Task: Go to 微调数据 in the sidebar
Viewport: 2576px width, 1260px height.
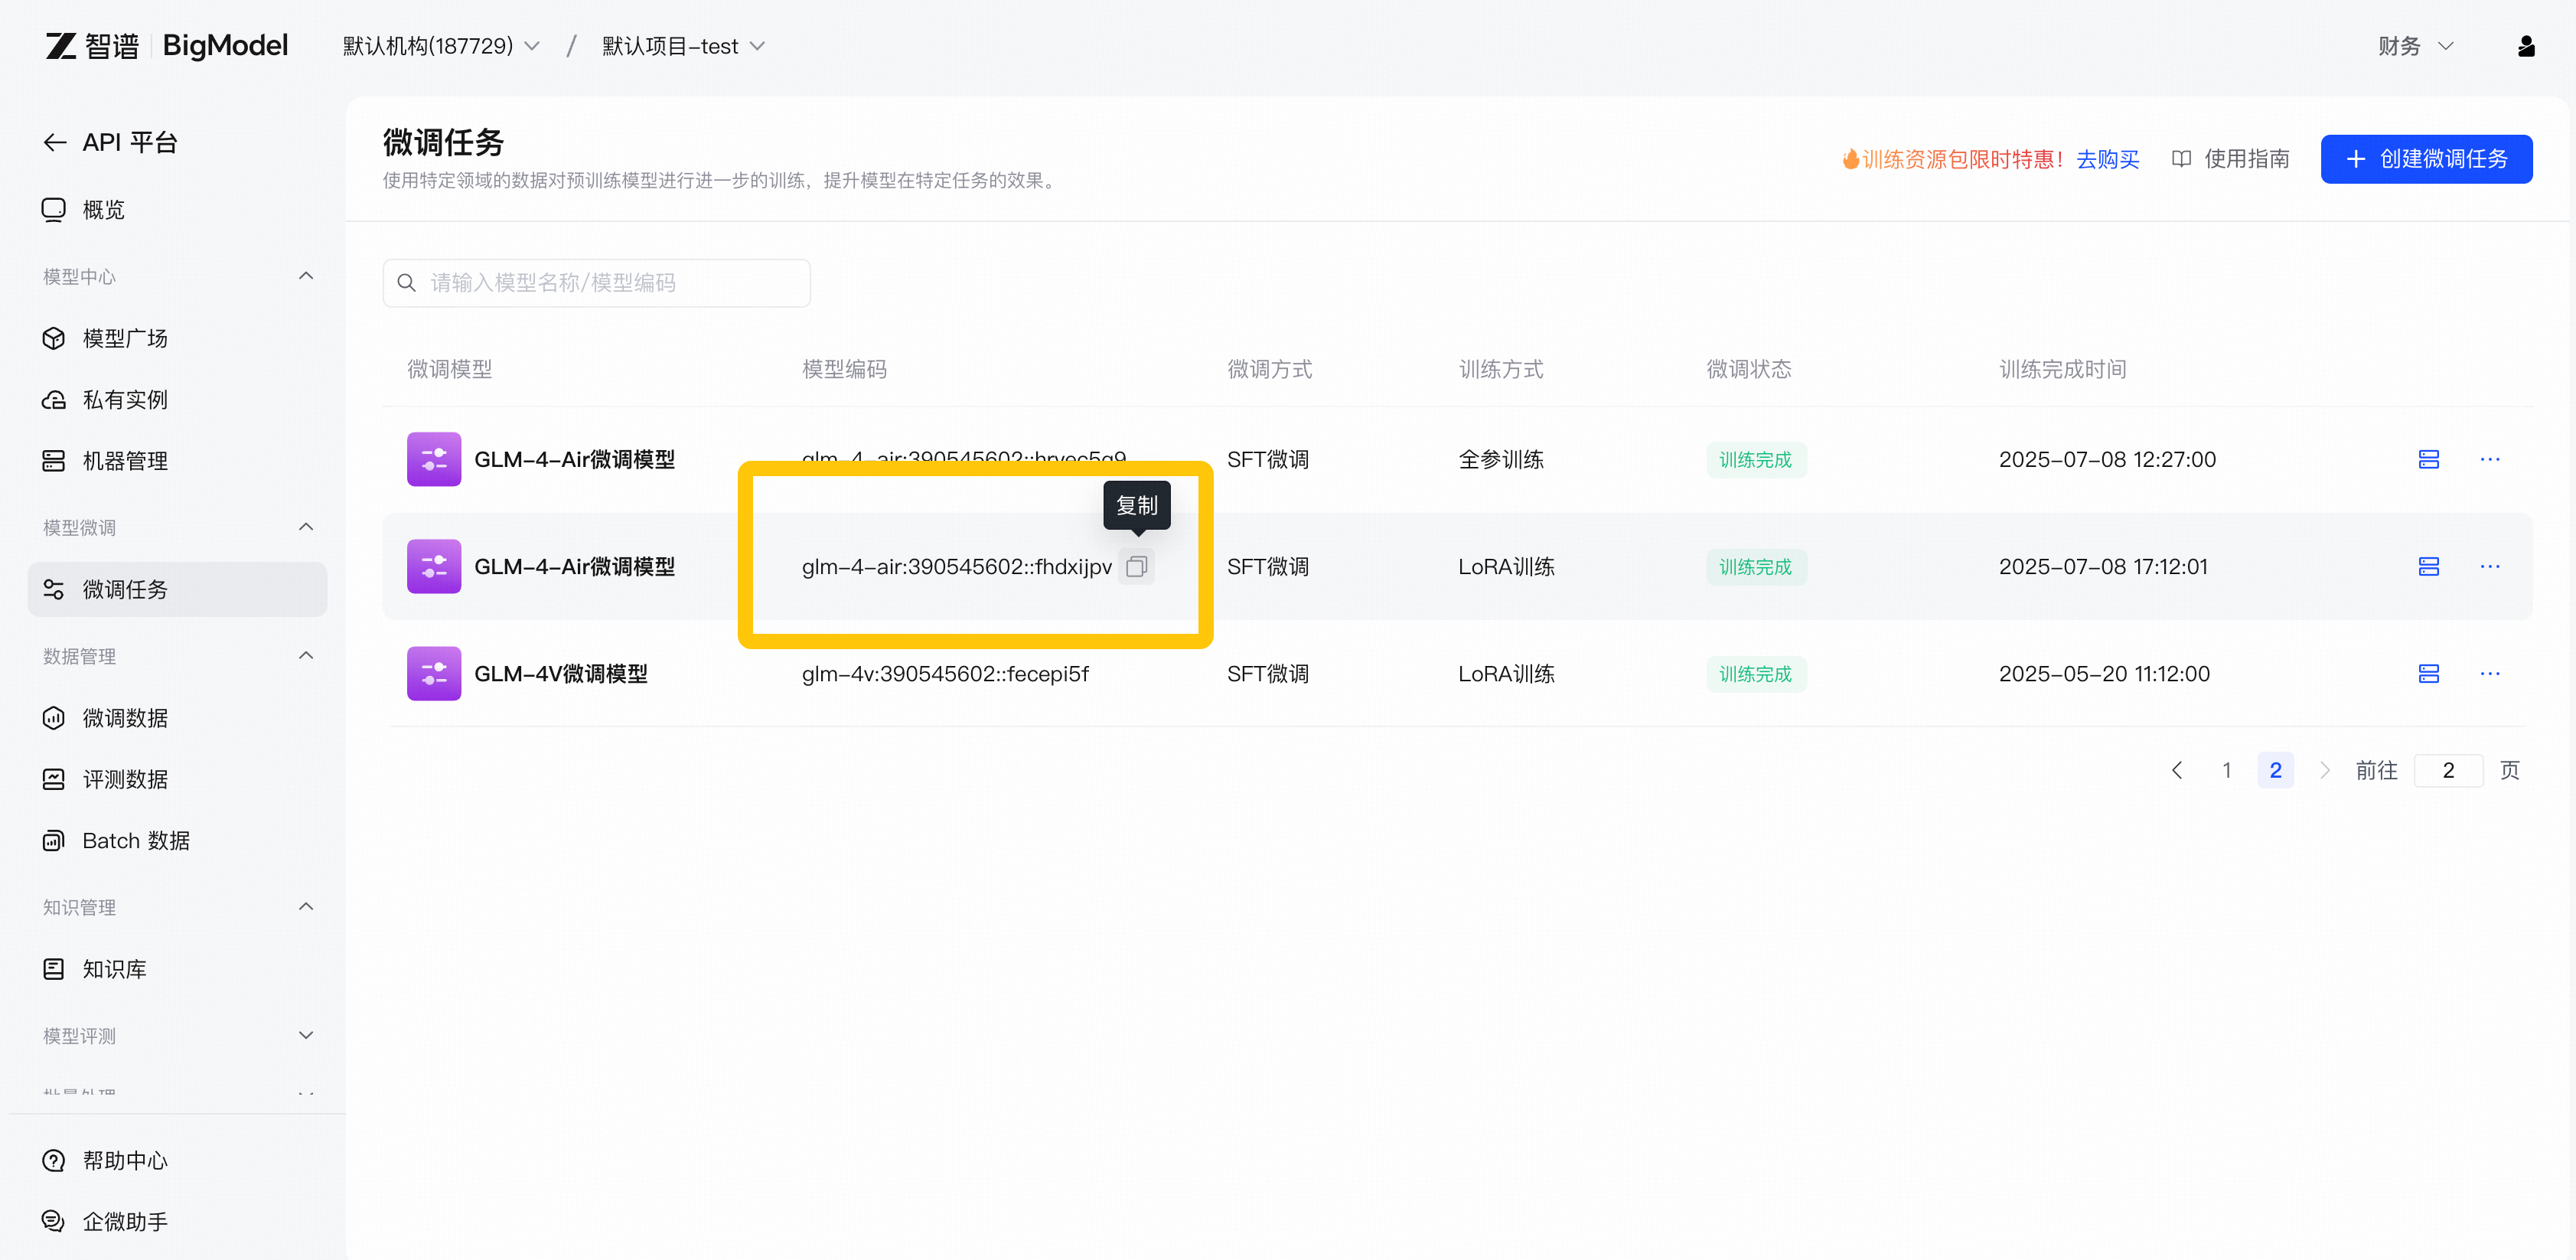Action: pyautogui.click(x=125, y=718)
